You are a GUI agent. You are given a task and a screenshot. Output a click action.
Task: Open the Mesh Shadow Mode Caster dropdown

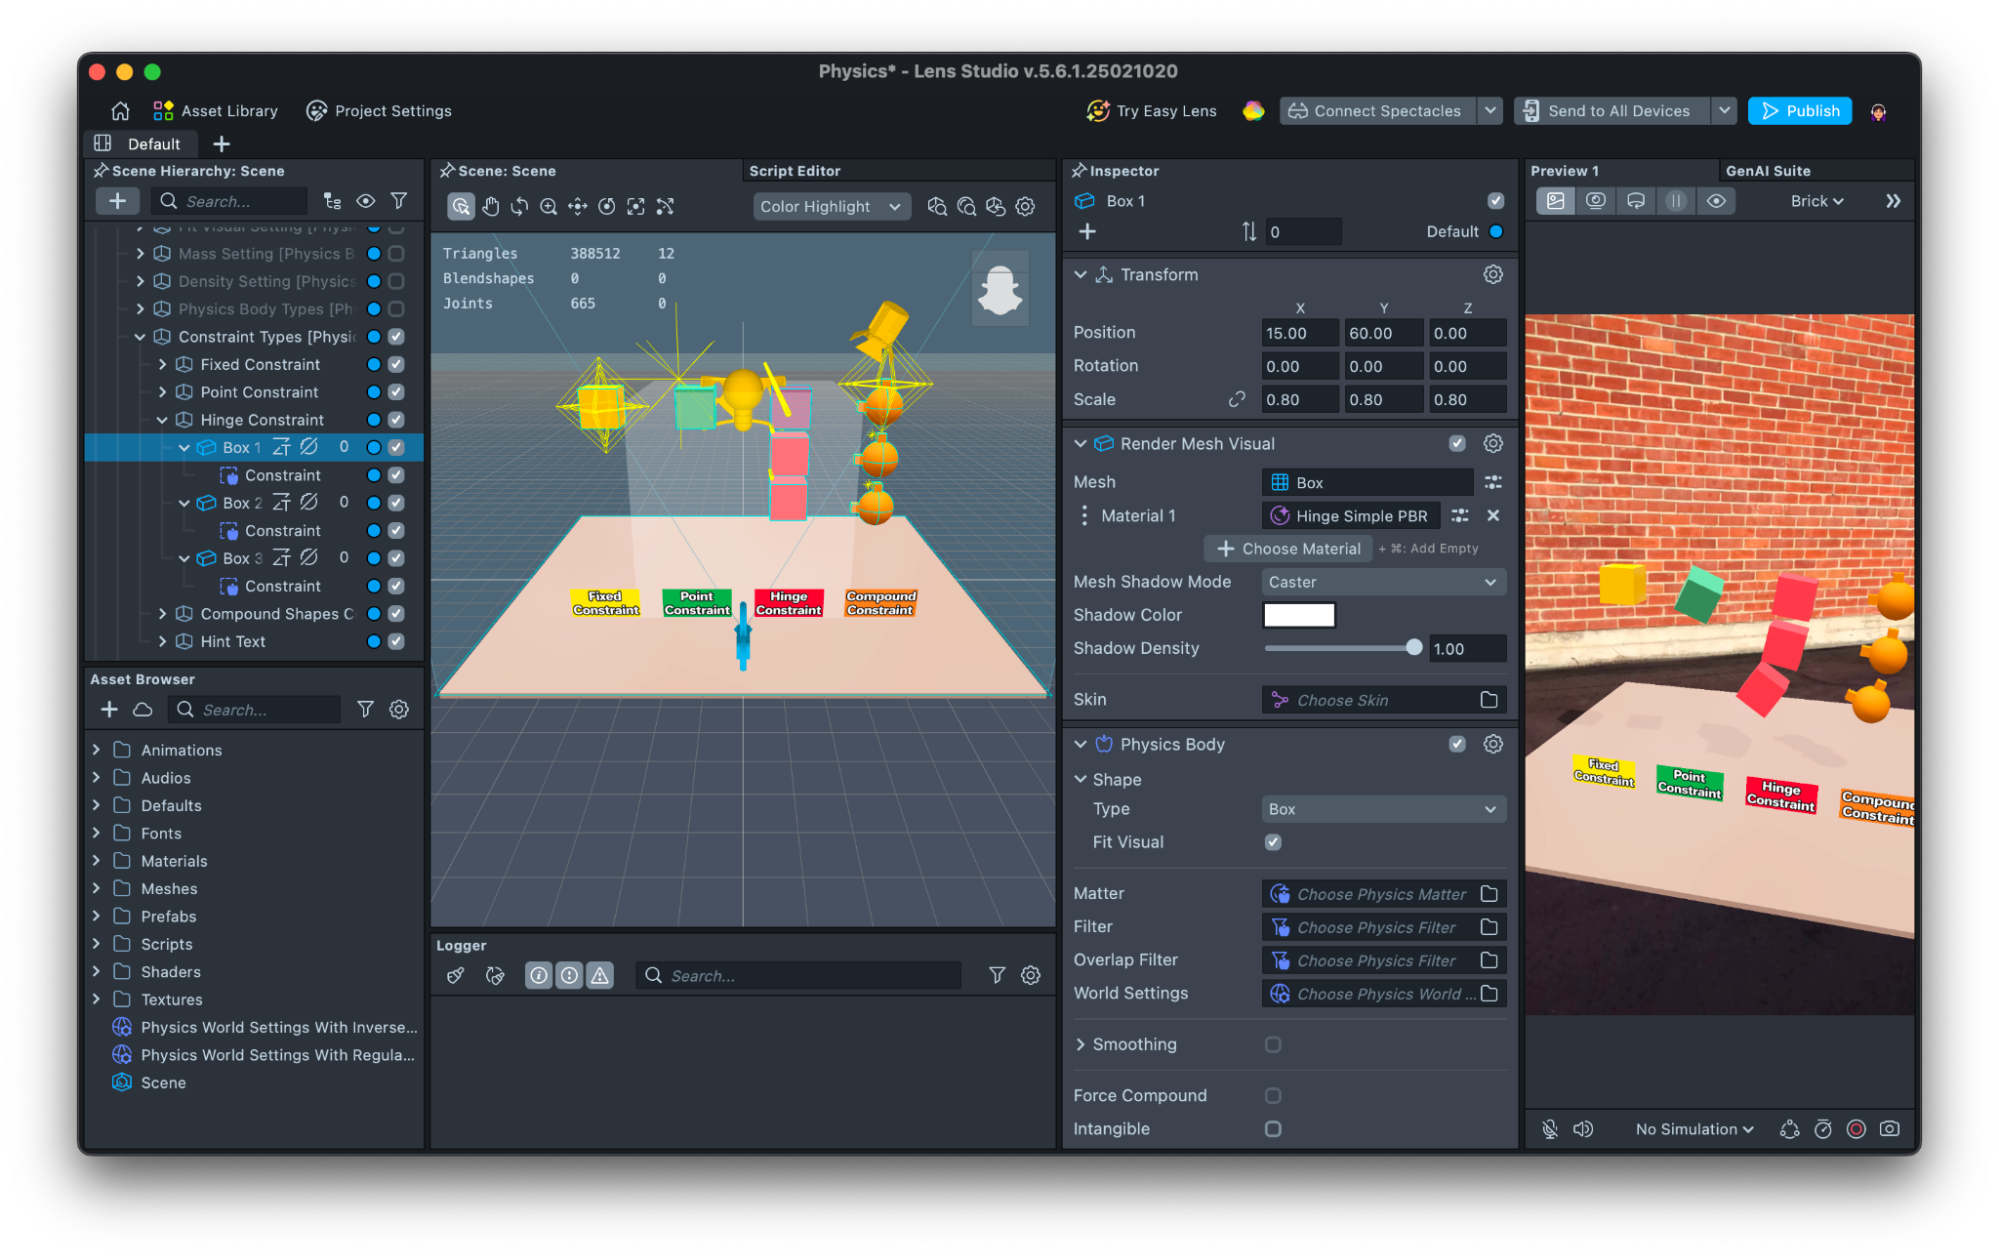1382,582
